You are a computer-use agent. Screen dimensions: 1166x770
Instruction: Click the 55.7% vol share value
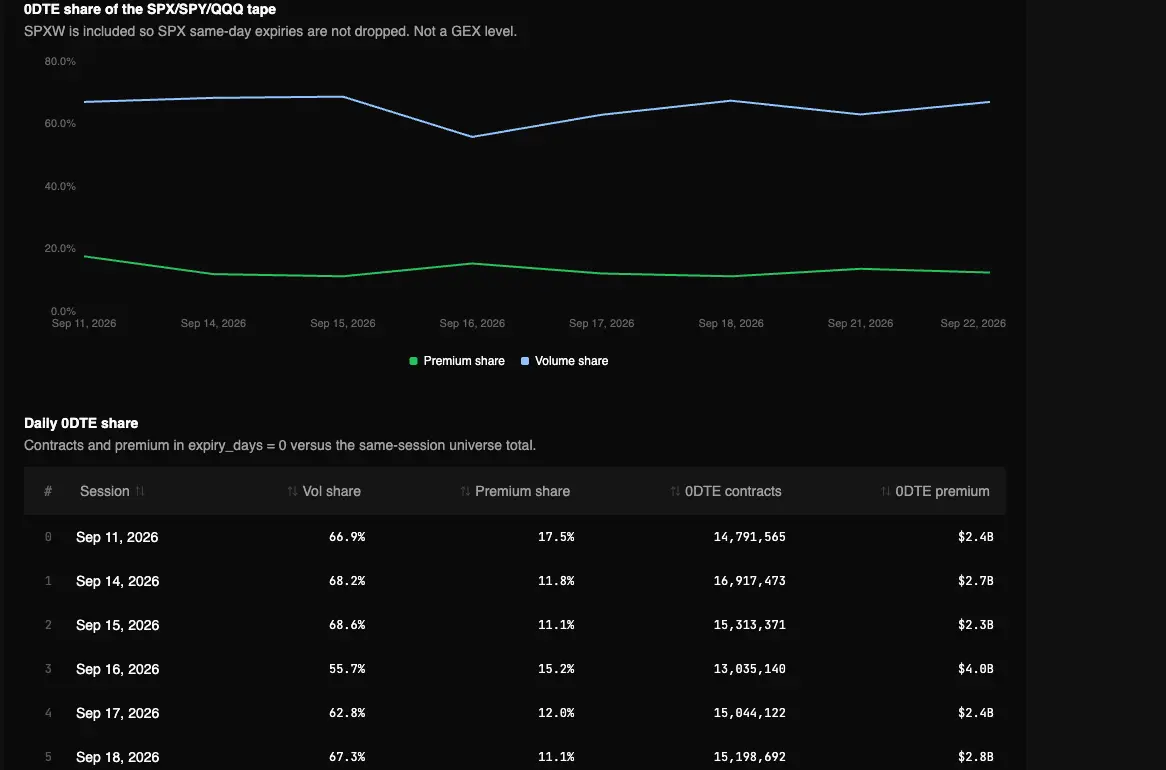(x=347, y=668)
